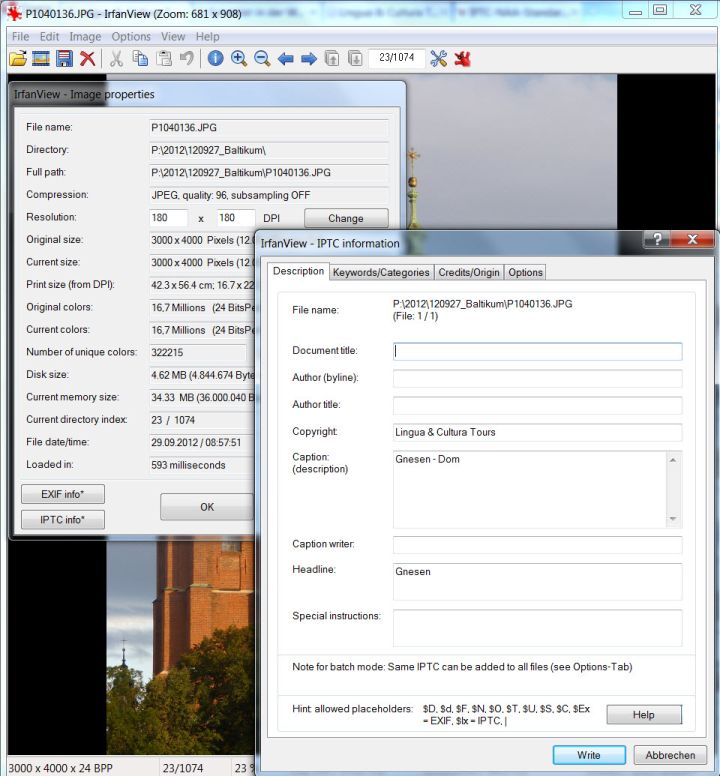Click the status bar 23/1074 entry

pyautogui.click(x=183, y=768)
